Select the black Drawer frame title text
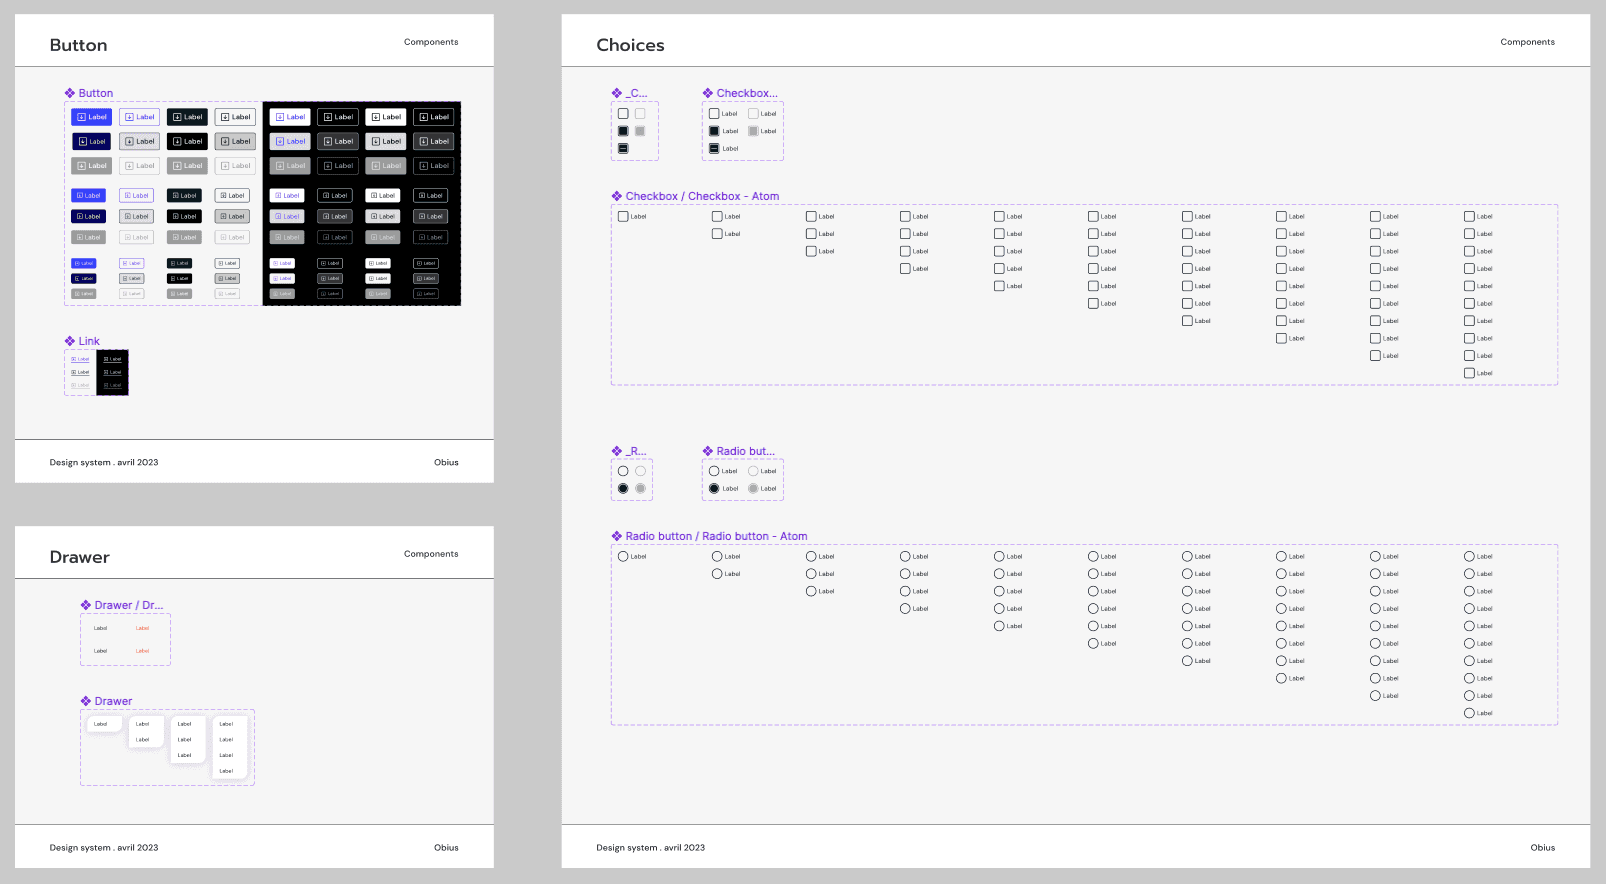Viewport: 1606px width, 884px height. tap(79, 557)
